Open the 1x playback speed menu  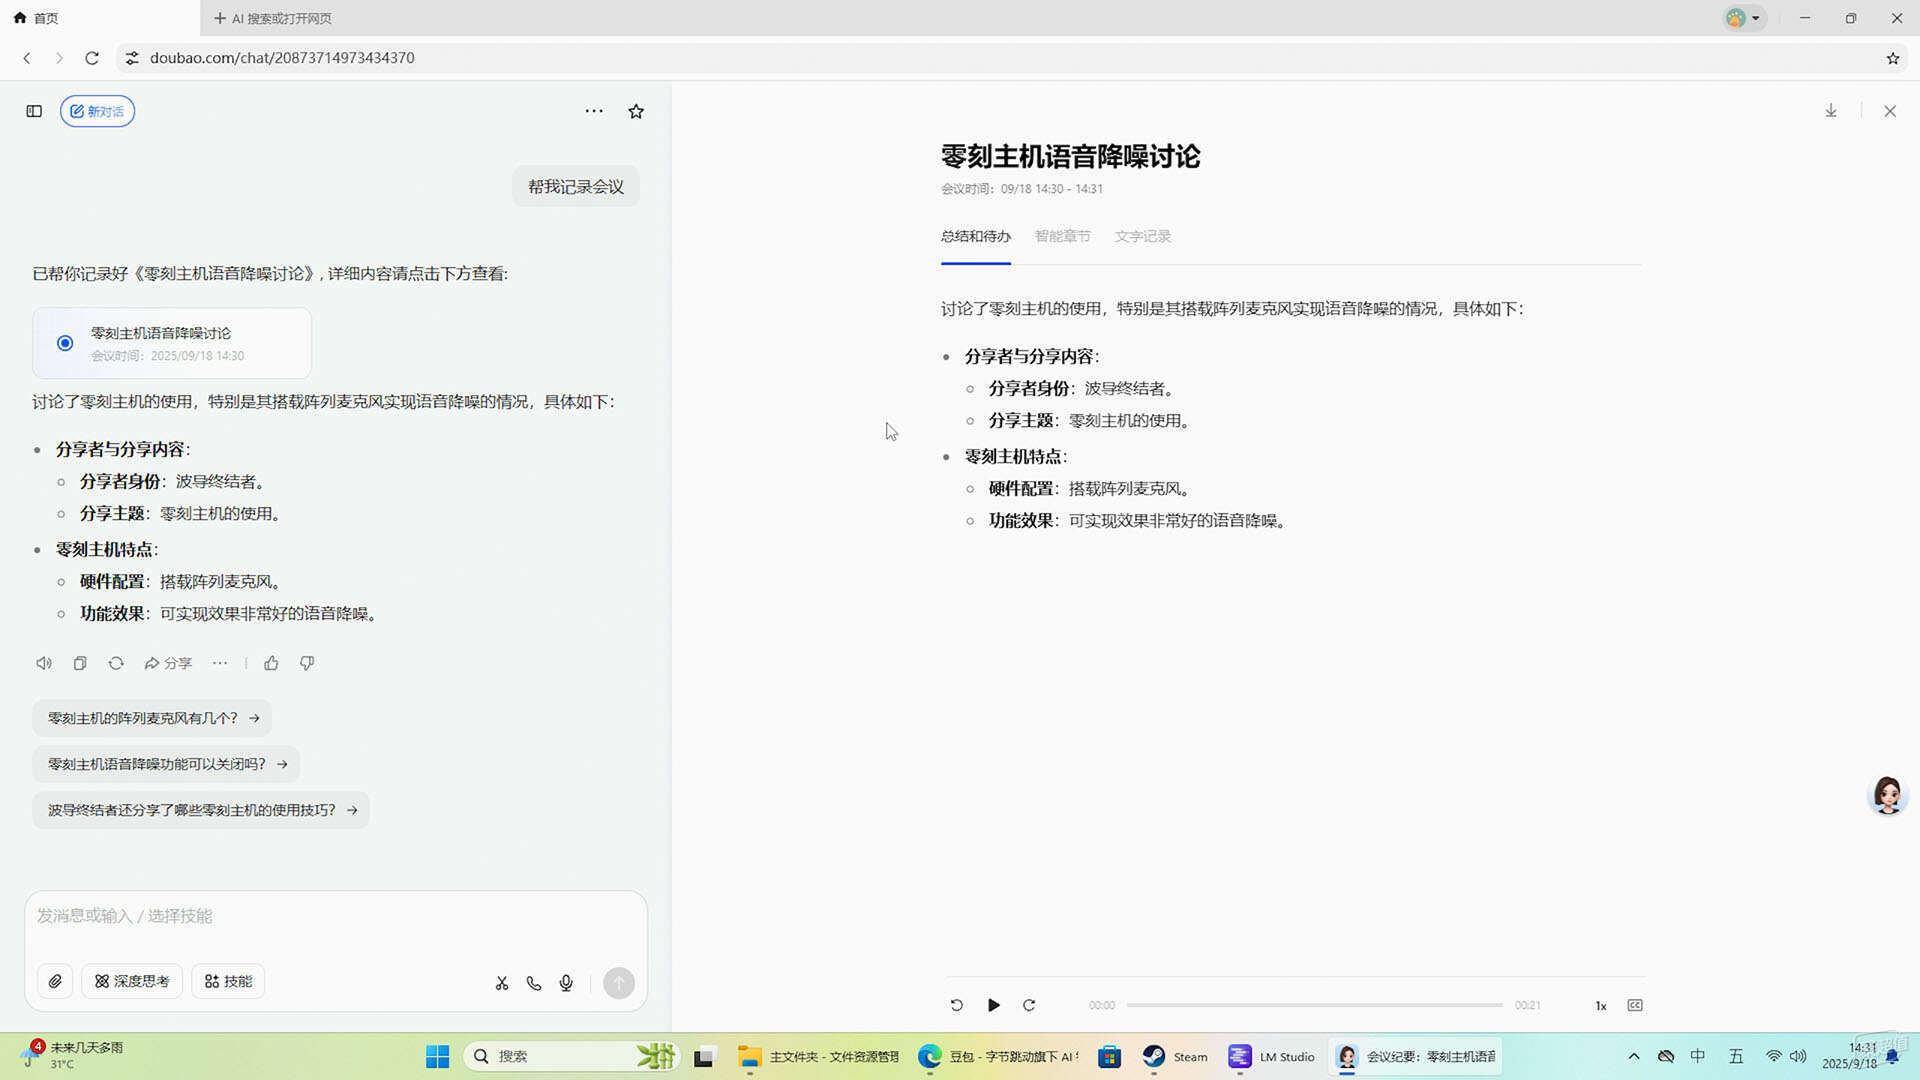pyautogui.click(x=1600, y=1006)
